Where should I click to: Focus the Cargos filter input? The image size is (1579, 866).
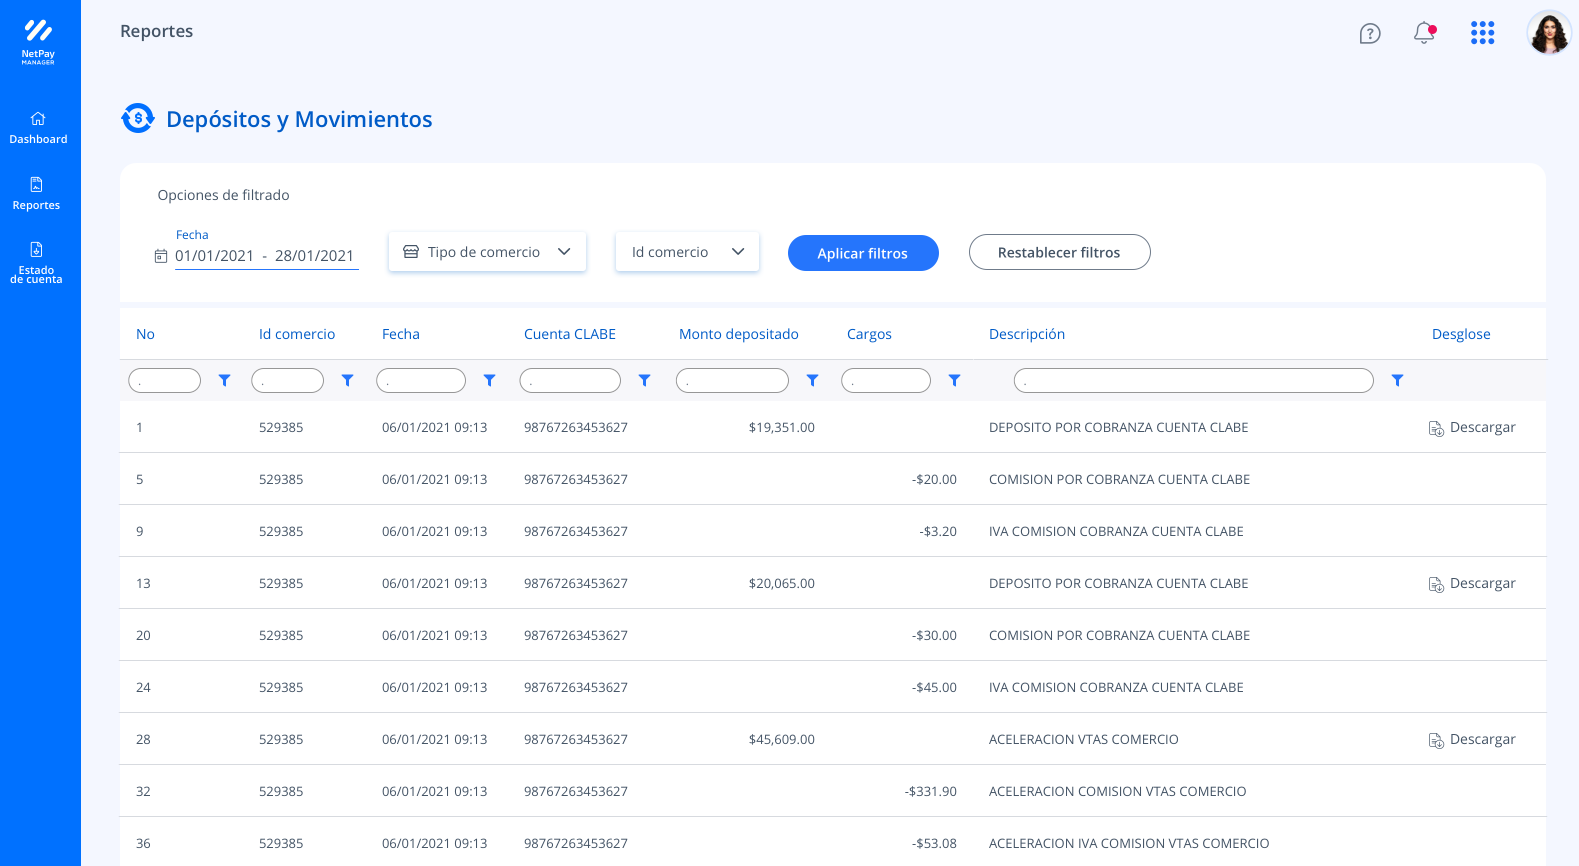pyautogui.click(x=886, y=380)
